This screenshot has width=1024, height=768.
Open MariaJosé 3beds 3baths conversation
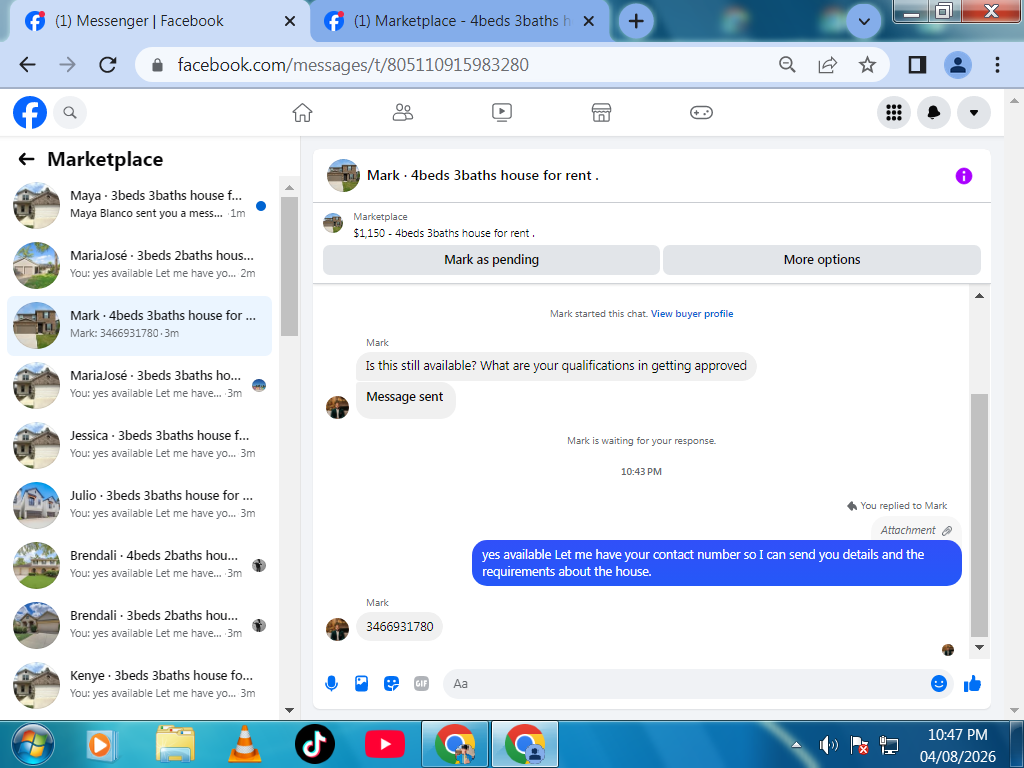pyautogui.click(x=139, y=385)
